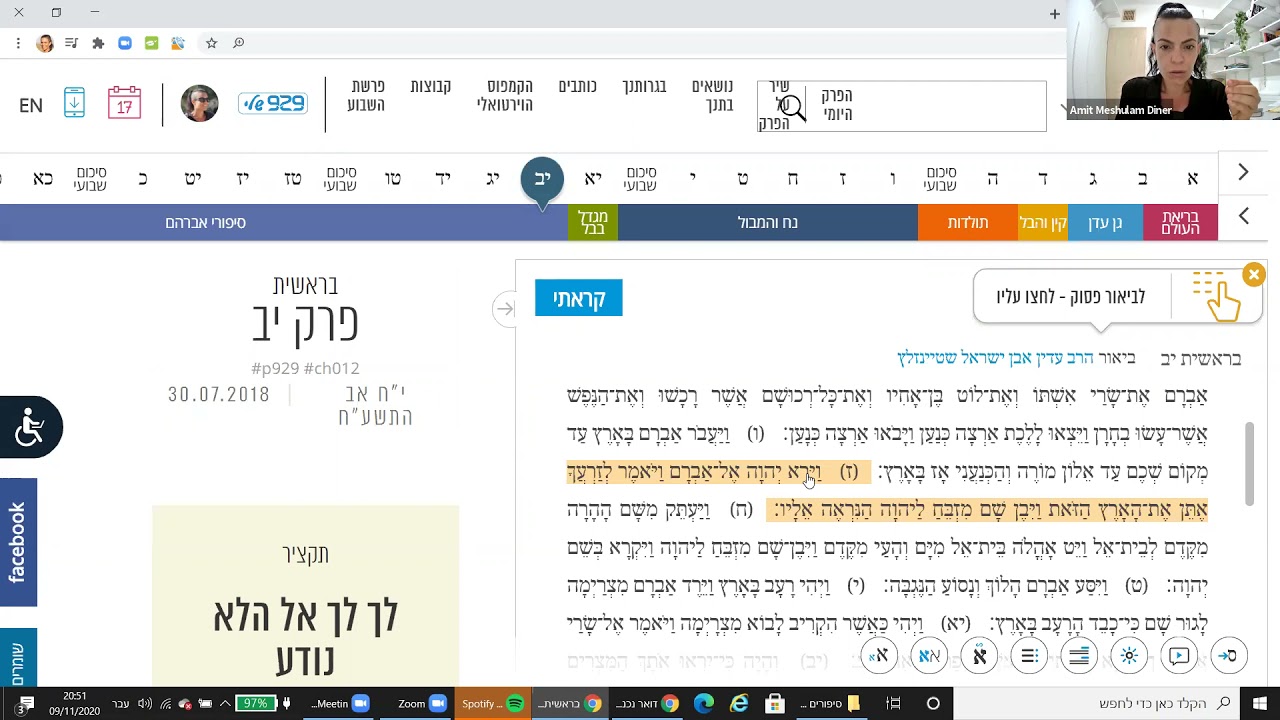Screen dimensions: 1280x720
Task: Click the zoom magnifier icon in address bar
Action: (x=239, y=43)
